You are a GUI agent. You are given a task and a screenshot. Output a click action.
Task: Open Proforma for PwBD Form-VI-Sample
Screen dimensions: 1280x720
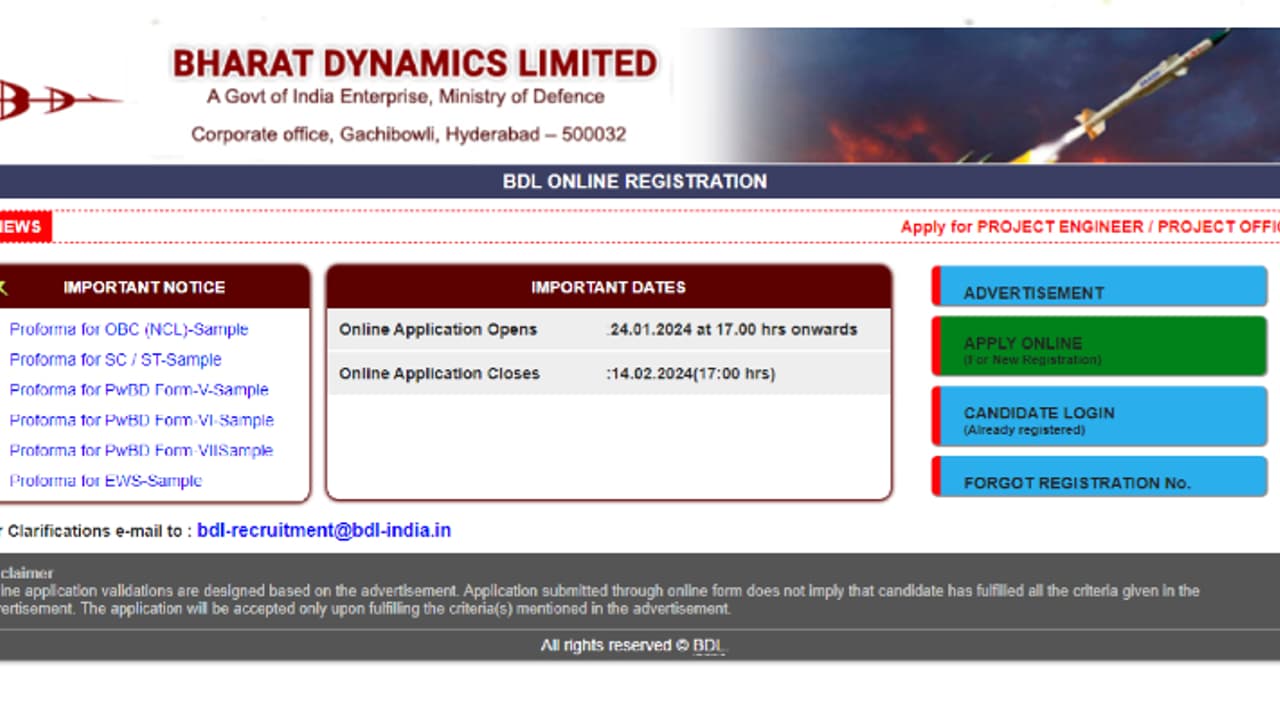point(140,420)
